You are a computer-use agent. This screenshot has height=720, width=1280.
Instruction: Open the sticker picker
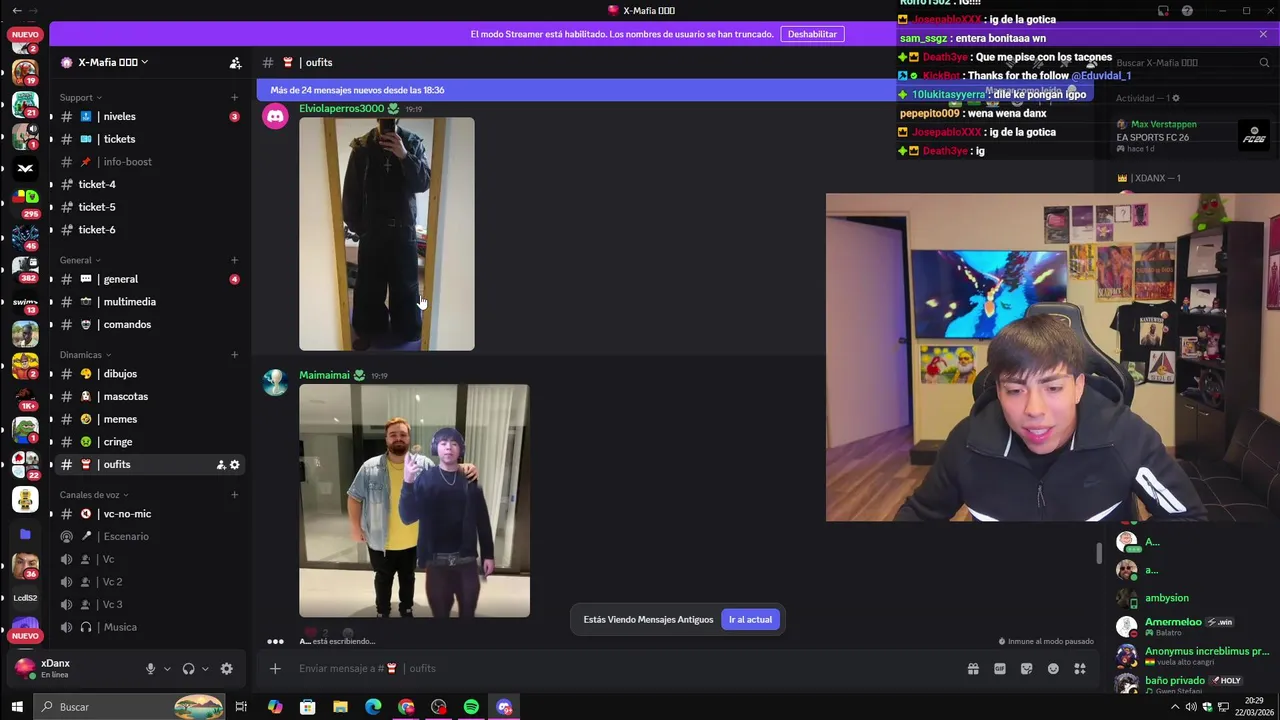click(x=1027, y=669)
